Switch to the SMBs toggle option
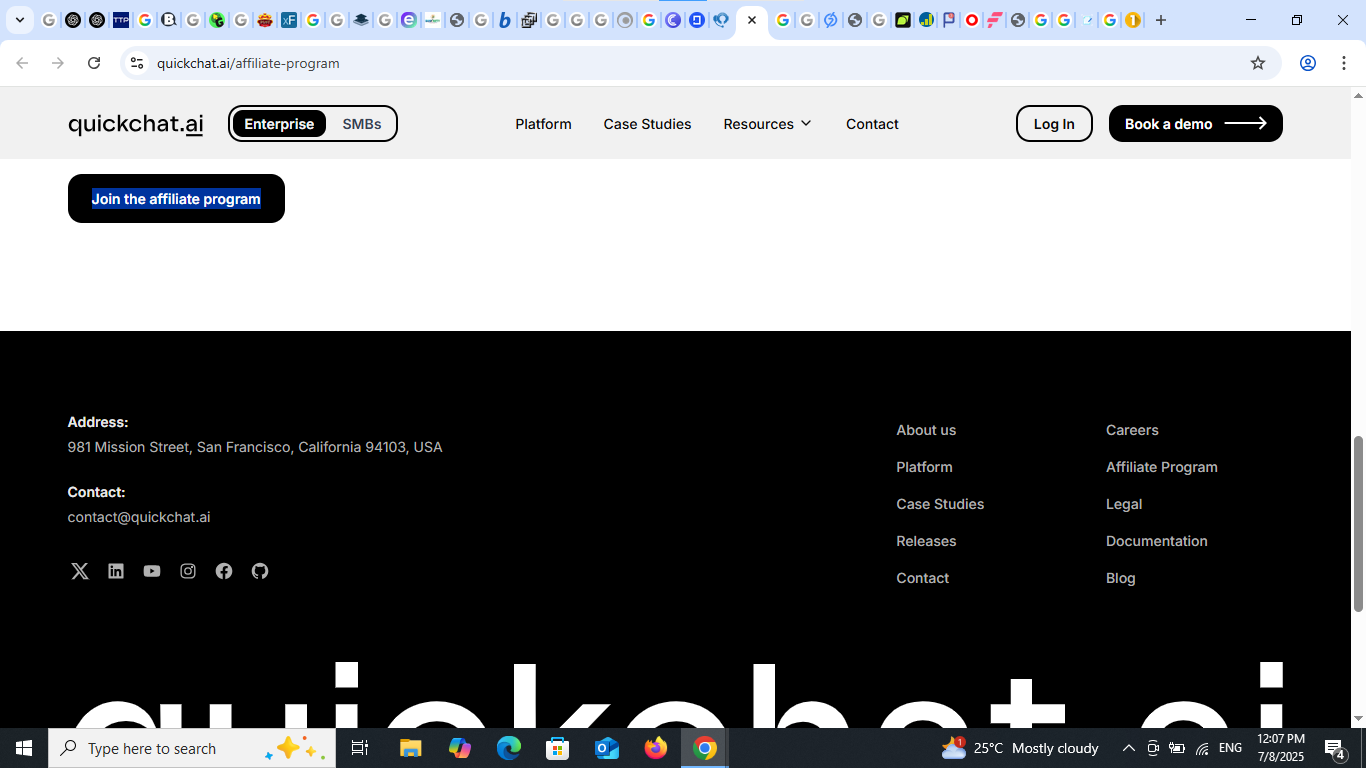This screenshot has width=1366, height=768. tap(362, 124)
